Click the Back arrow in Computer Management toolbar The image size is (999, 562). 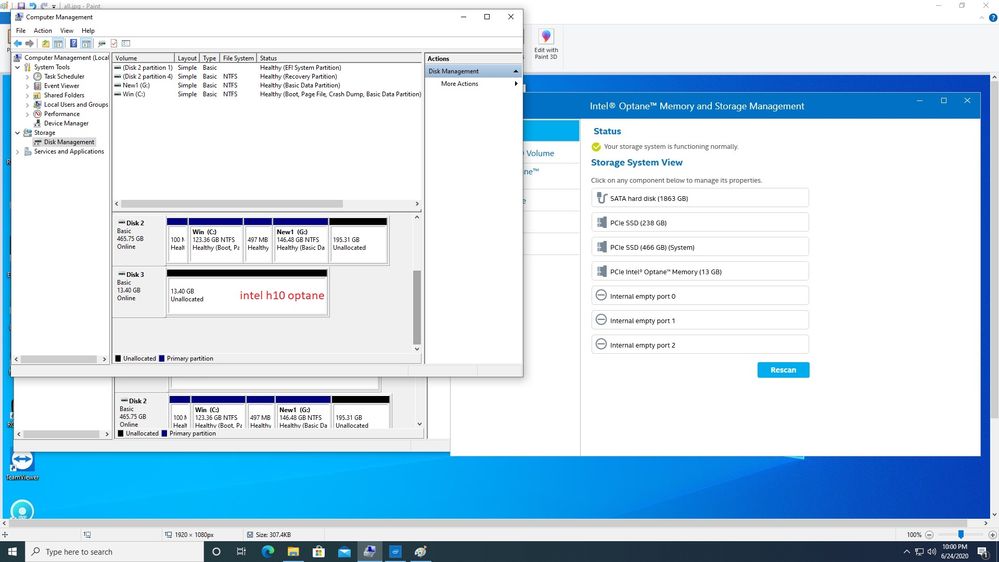(x=18, y=43)
